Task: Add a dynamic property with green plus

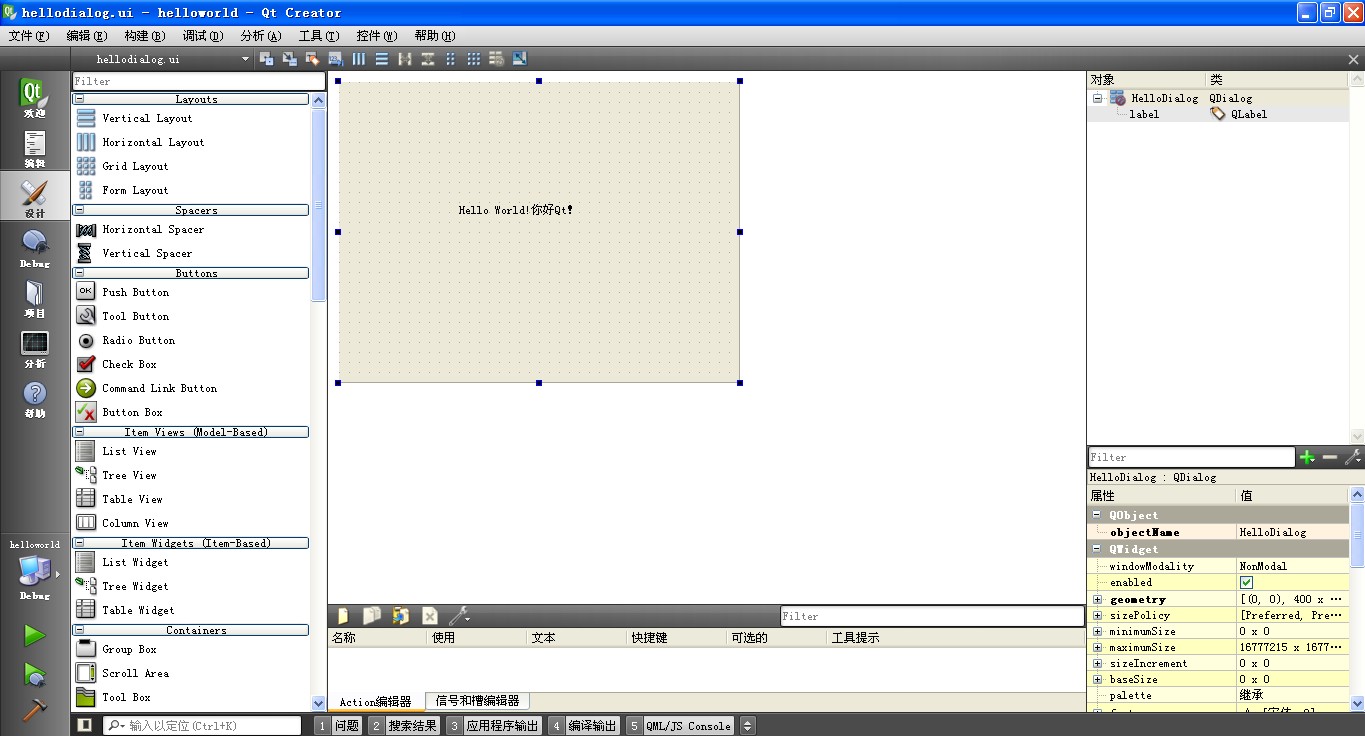Action: tap(1307, 457)
